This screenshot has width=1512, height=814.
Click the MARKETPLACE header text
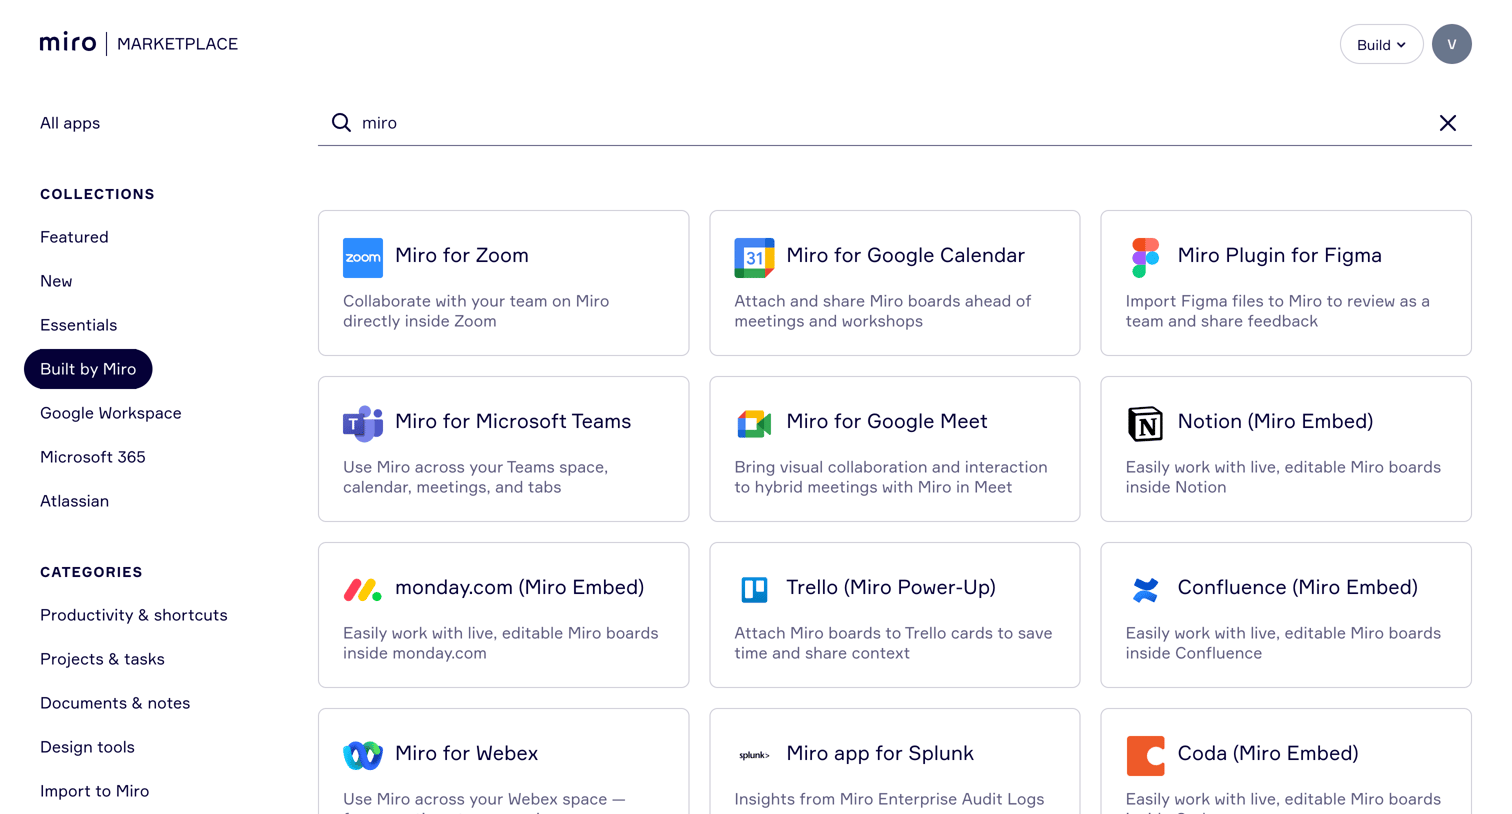[x=177, y=44]
